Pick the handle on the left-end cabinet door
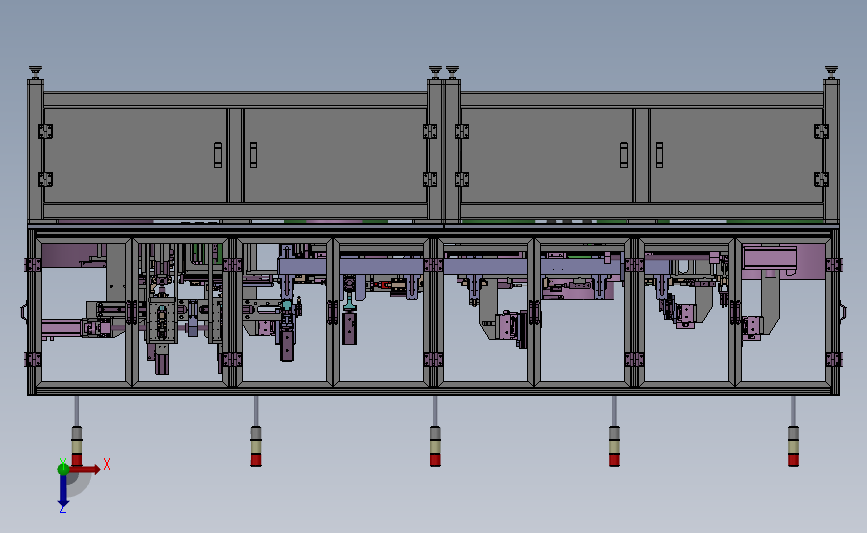The height and width of the screenshot is (533, 867). point(218,155)
